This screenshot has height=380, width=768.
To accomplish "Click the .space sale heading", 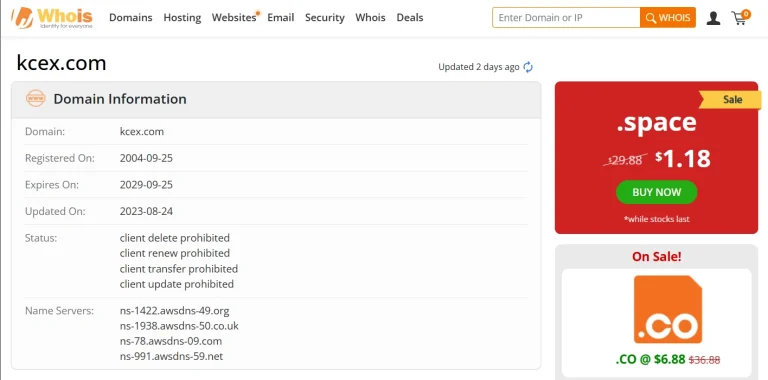I will click(x=656, y=122).
